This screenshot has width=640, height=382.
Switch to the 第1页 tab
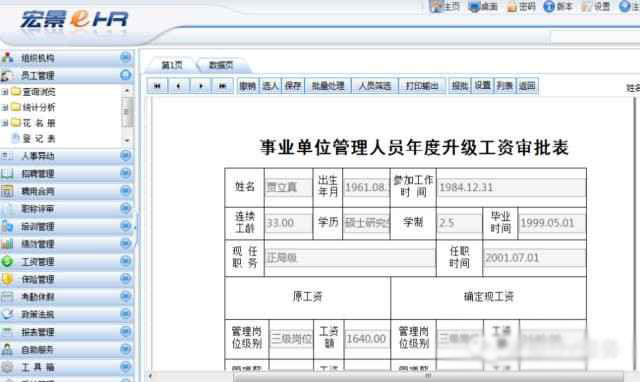171,65
